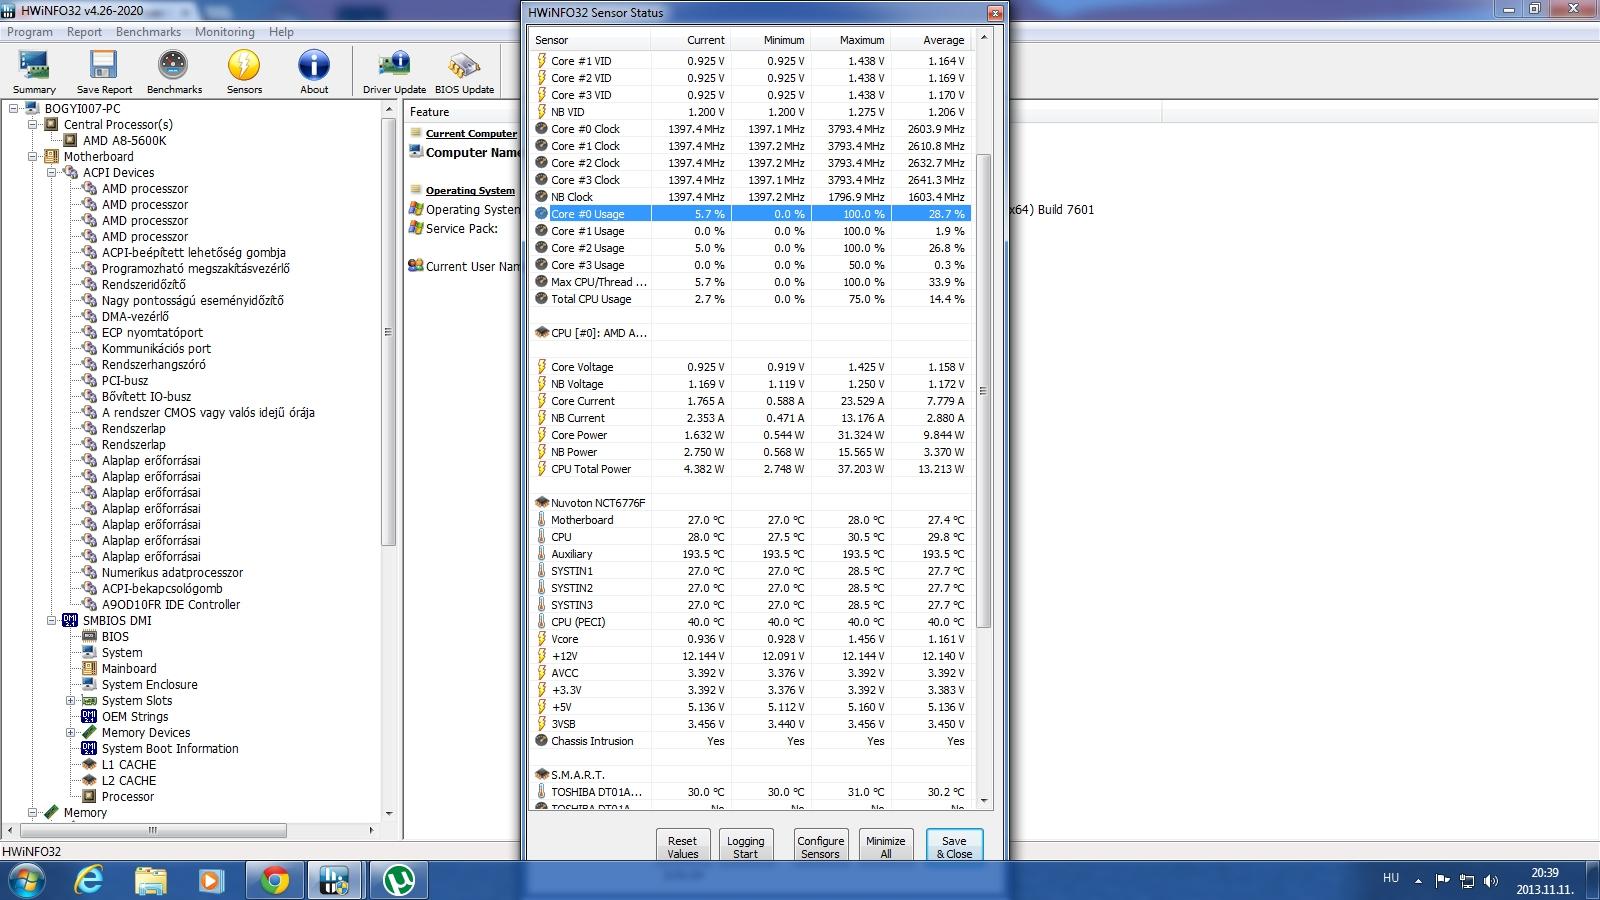Collapse the Central Processor(s) node
This screenshot has height=900, width=1600.
33,125
